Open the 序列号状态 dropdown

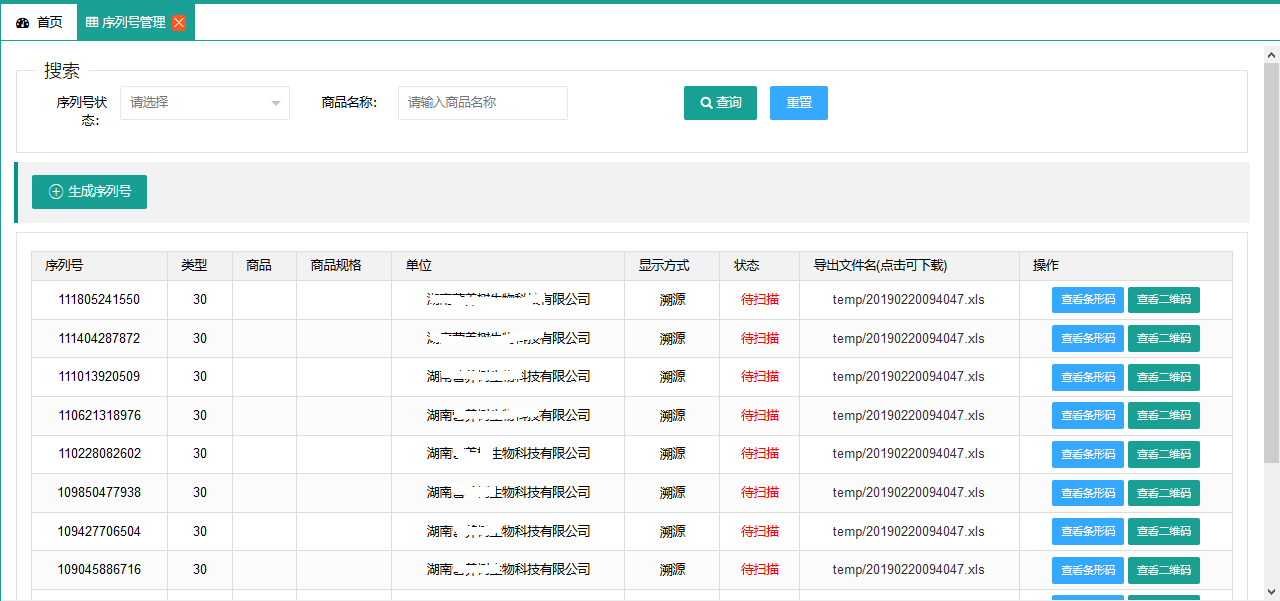(x=204, y=103)
